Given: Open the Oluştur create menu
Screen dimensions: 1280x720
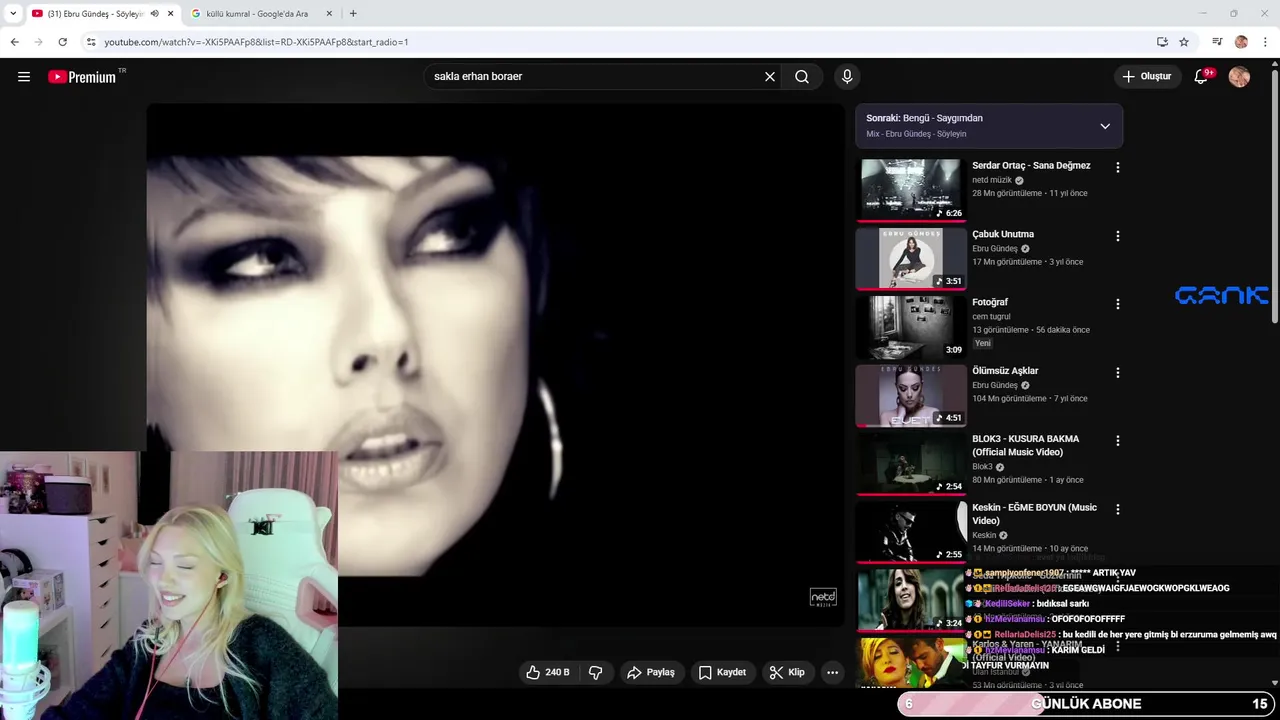Looking at the screenshot, I should tap(1147, 77).
